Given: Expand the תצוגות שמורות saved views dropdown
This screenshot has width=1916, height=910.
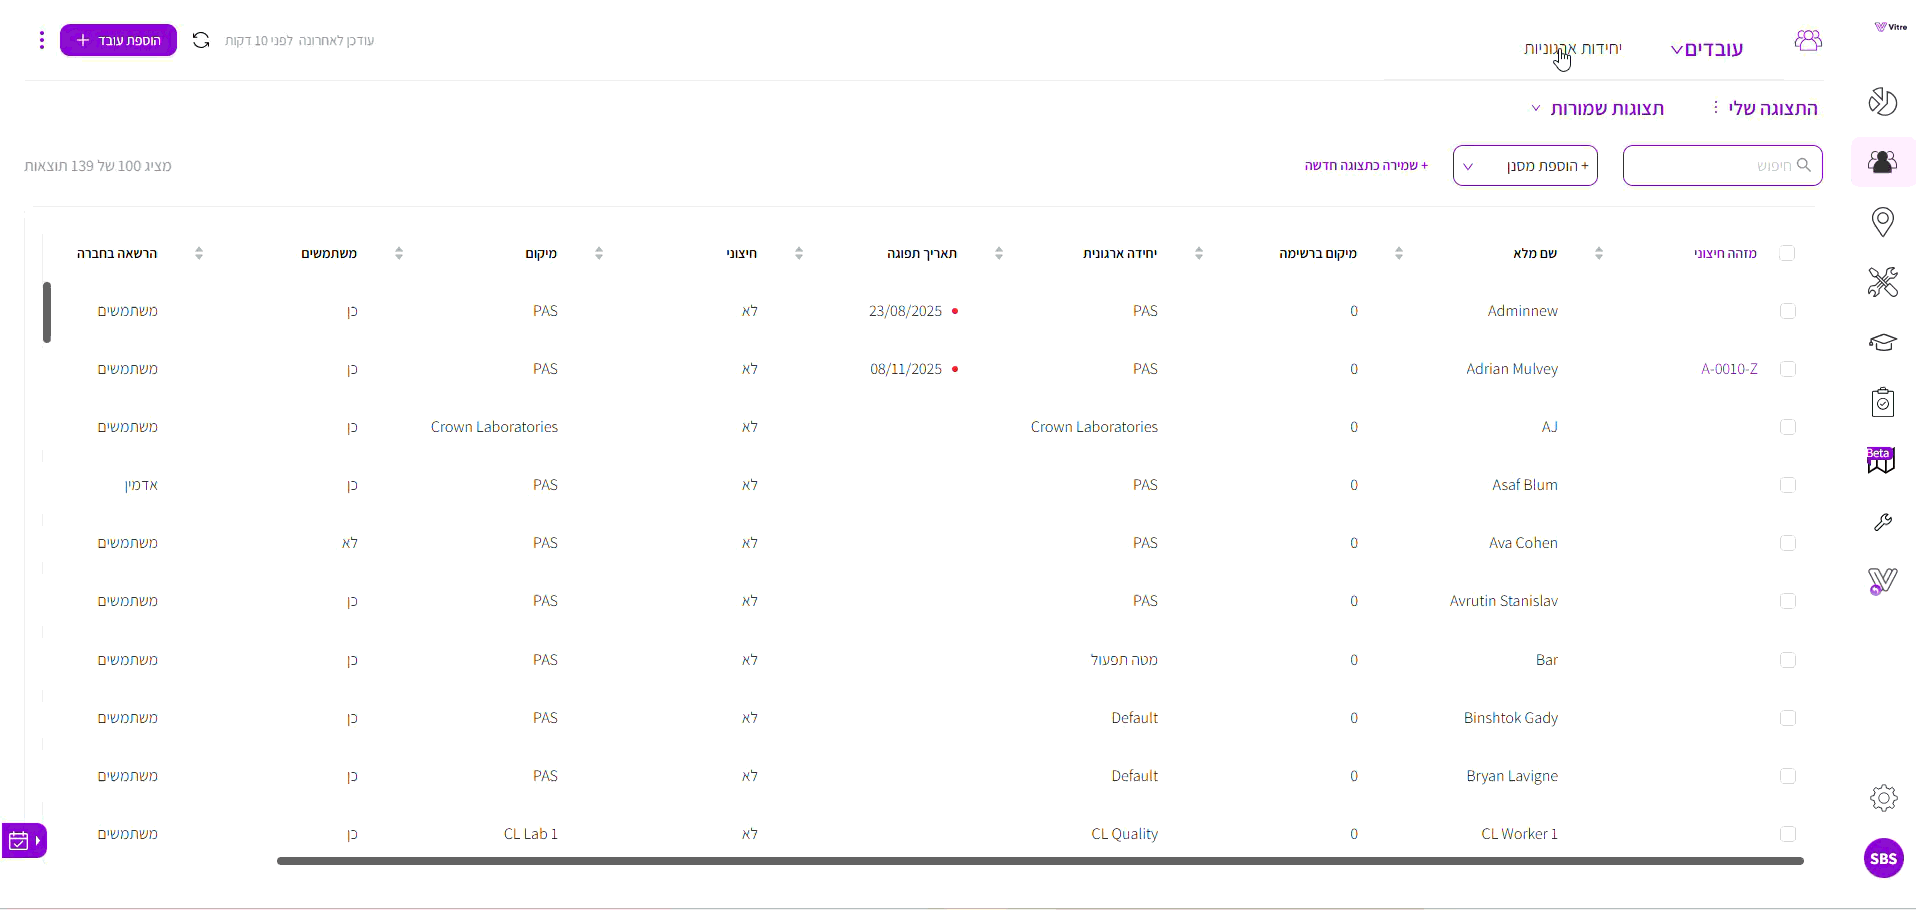Looking at the screenshot, I should [1598, 108].
